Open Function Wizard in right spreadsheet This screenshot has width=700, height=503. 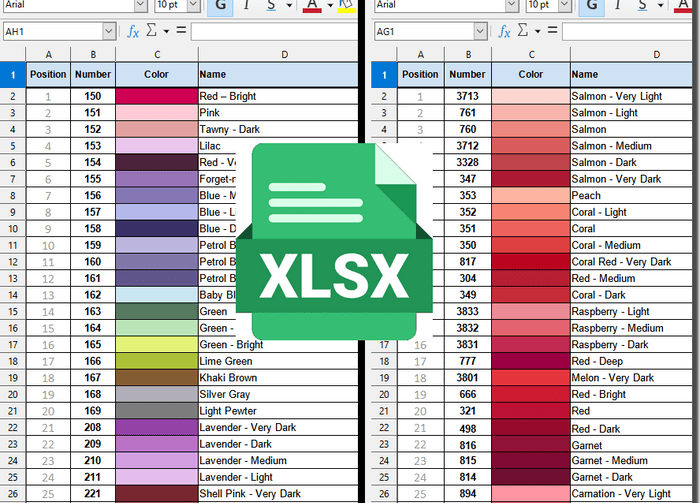(x=505, y=32)
